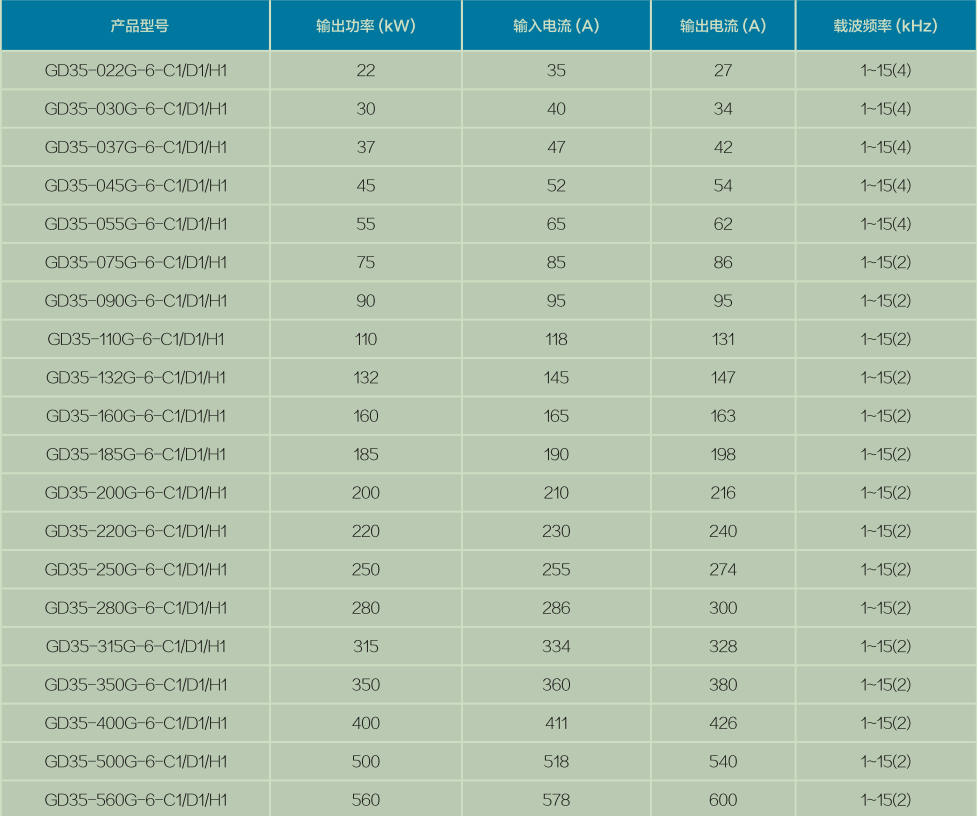
Task: Click carrier frequency cell in GD35-075G row
Action: [x=886, y=262]
